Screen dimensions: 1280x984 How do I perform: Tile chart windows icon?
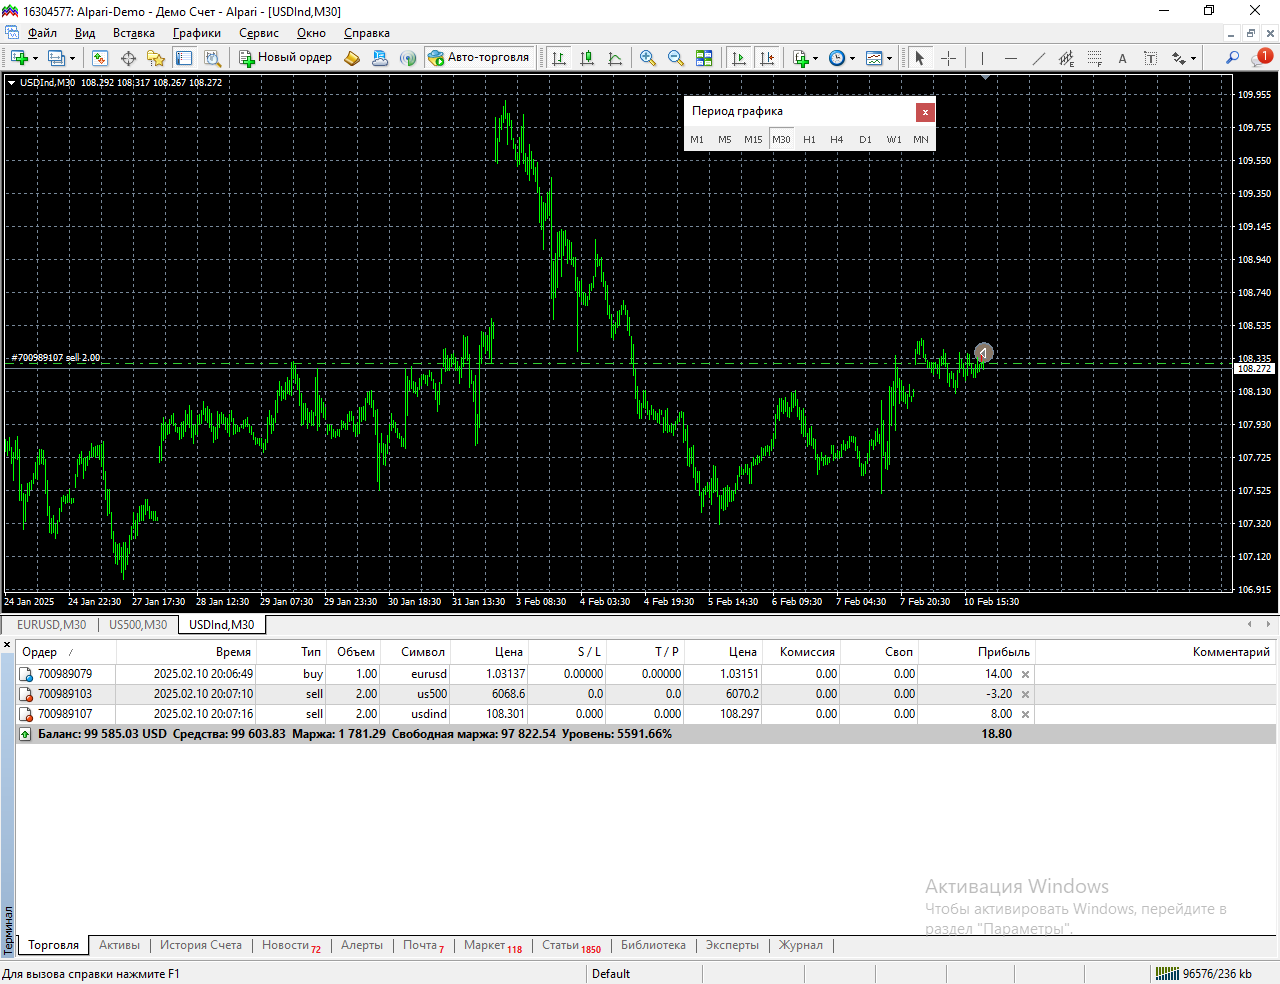pos(704,58)
